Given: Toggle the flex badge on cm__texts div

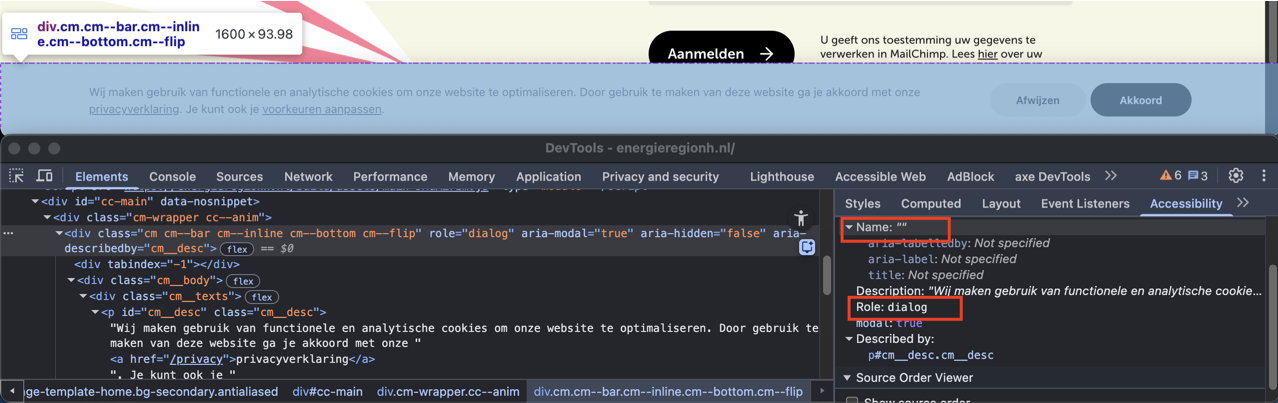Looking at the screenshot, I should pos(262,297).
